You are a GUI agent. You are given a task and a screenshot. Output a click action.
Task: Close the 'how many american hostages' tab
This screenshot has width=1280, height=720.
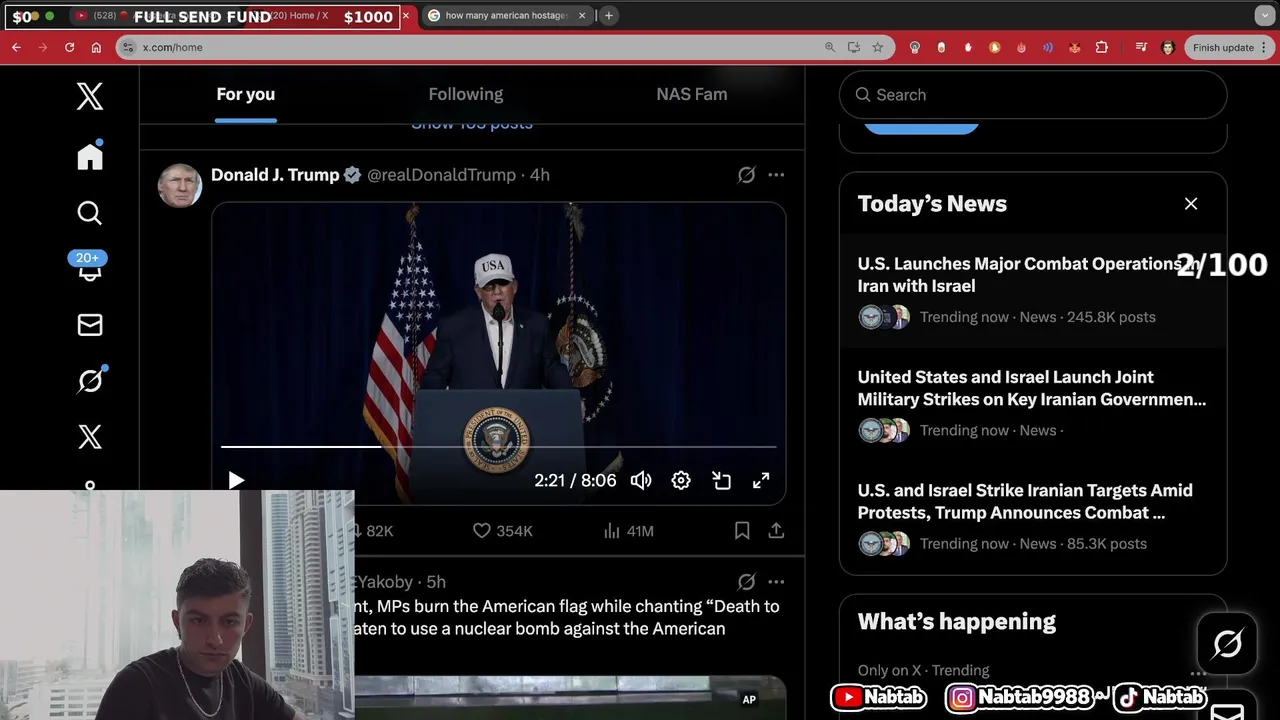pyautogui.click(x=582, y=16)
